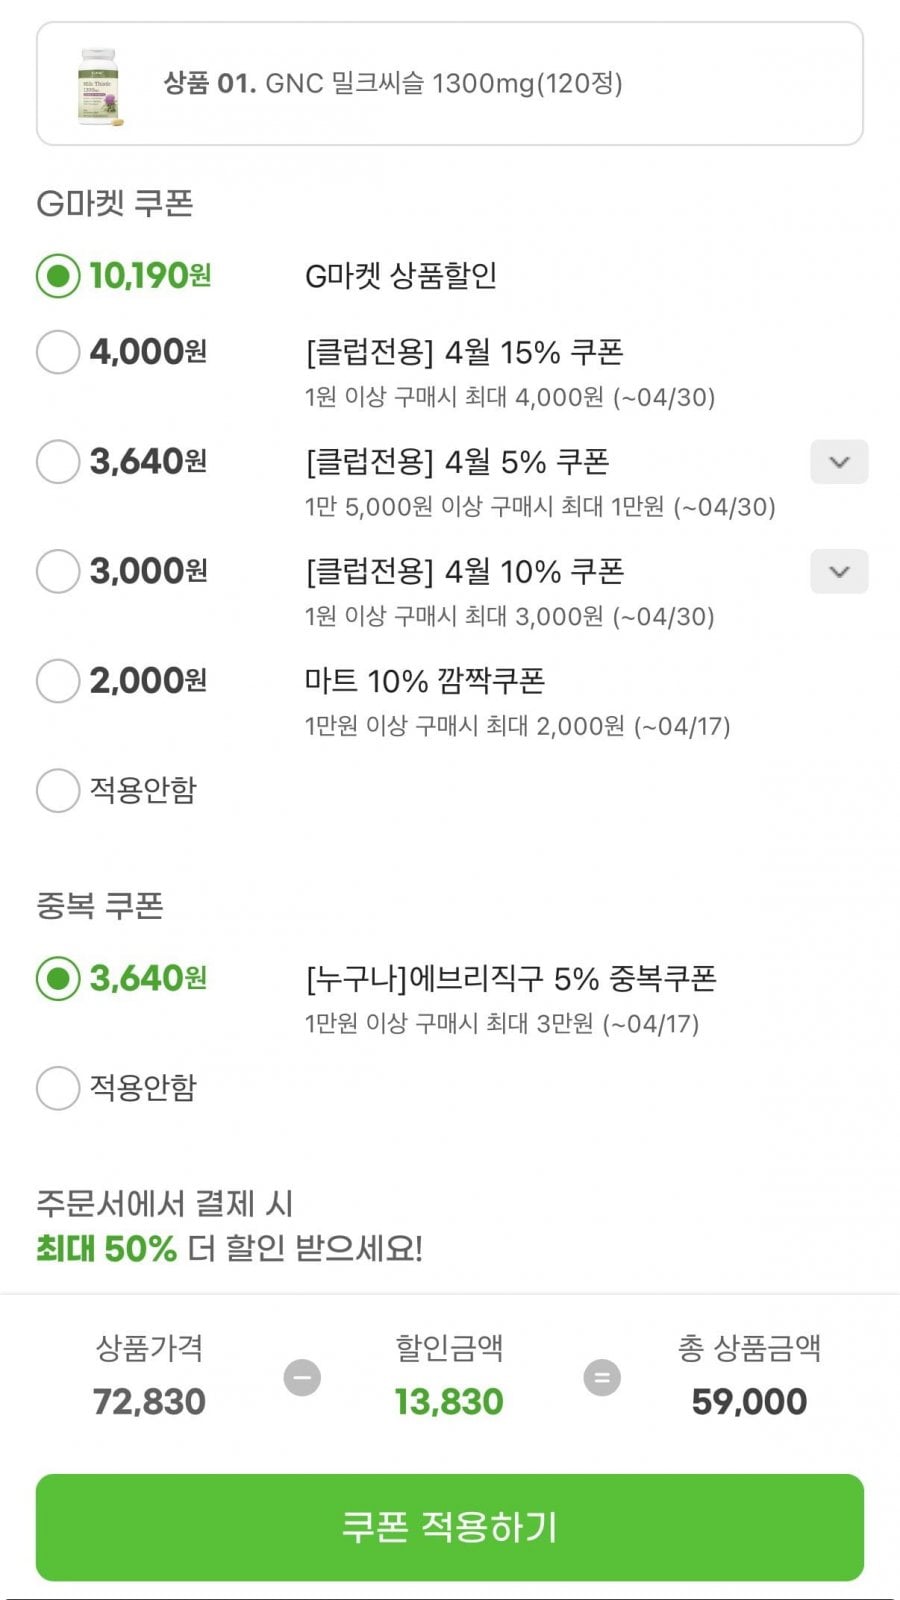
Task: Click the 마트 10% 깜짝쿠폰 label text
Action: click(x=425, y=681)
